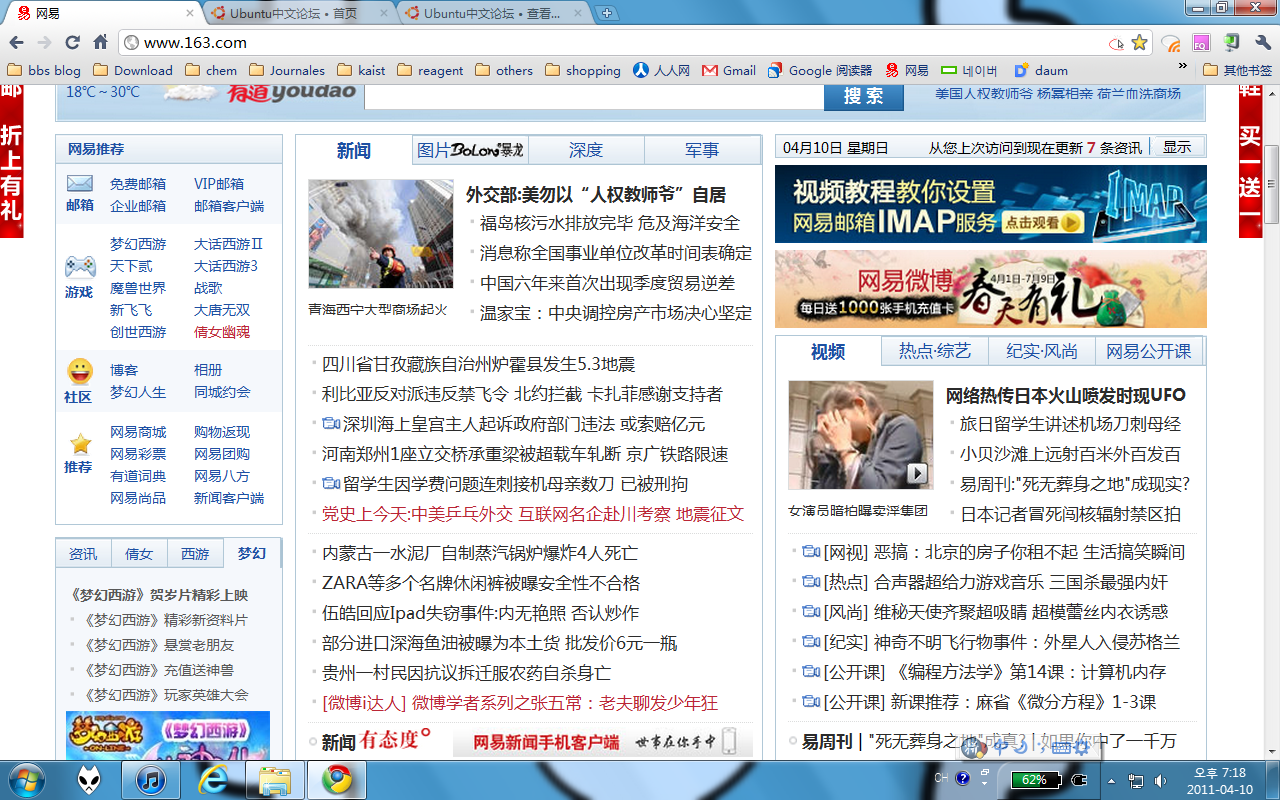
Task: Click the pink FQ extension icon
Action: click(x=1201, y=43)
